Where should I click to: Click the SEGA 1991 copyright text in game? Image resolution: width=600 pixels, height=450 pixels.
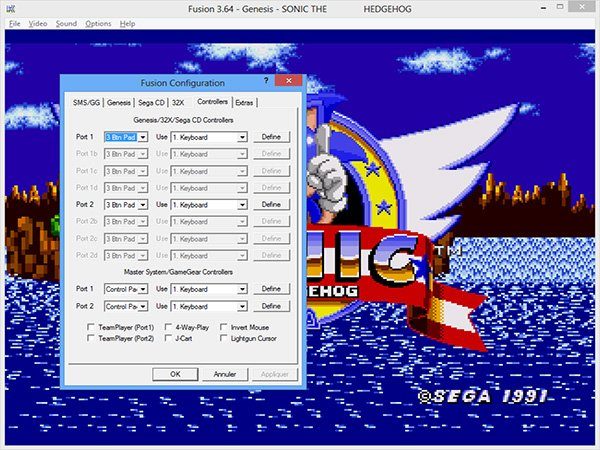pyautogui.click(x=483, y=396)
